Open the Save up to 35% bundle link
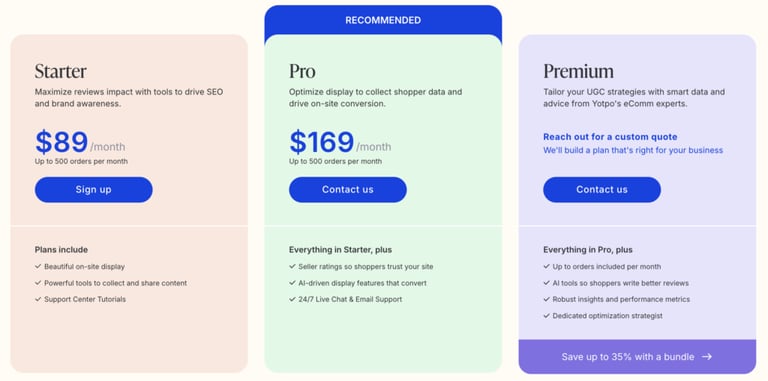 pos(637,357)
